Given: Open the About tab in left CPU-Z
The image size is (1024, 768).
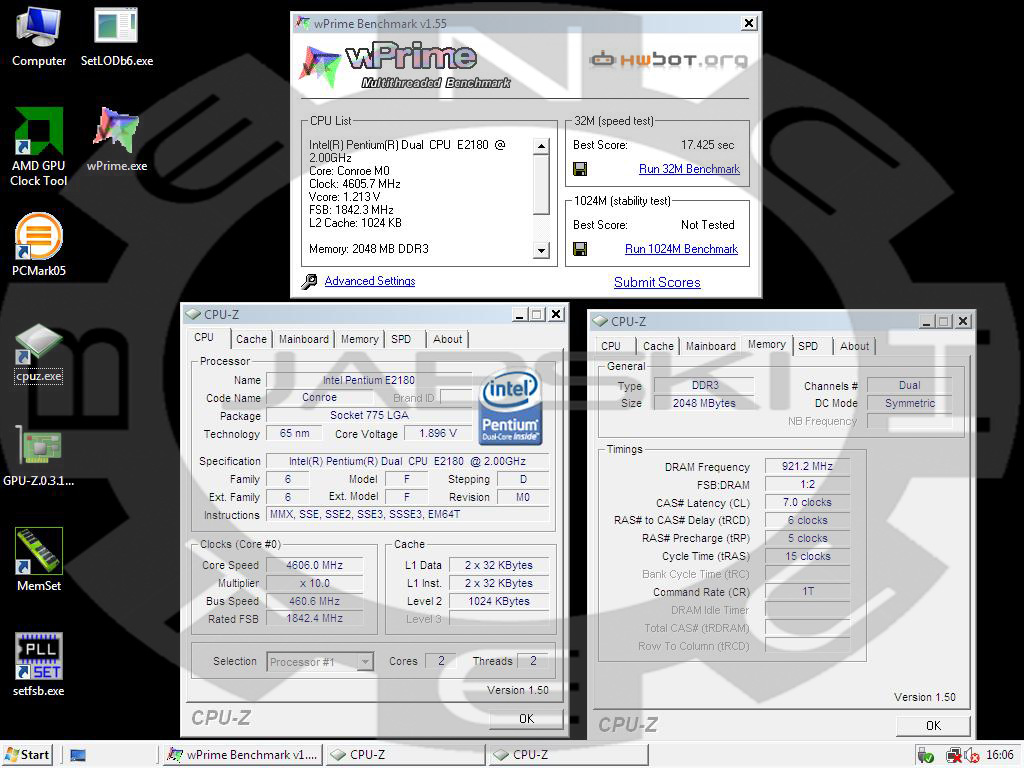Looking at the screenshot, I should point(447,339).
